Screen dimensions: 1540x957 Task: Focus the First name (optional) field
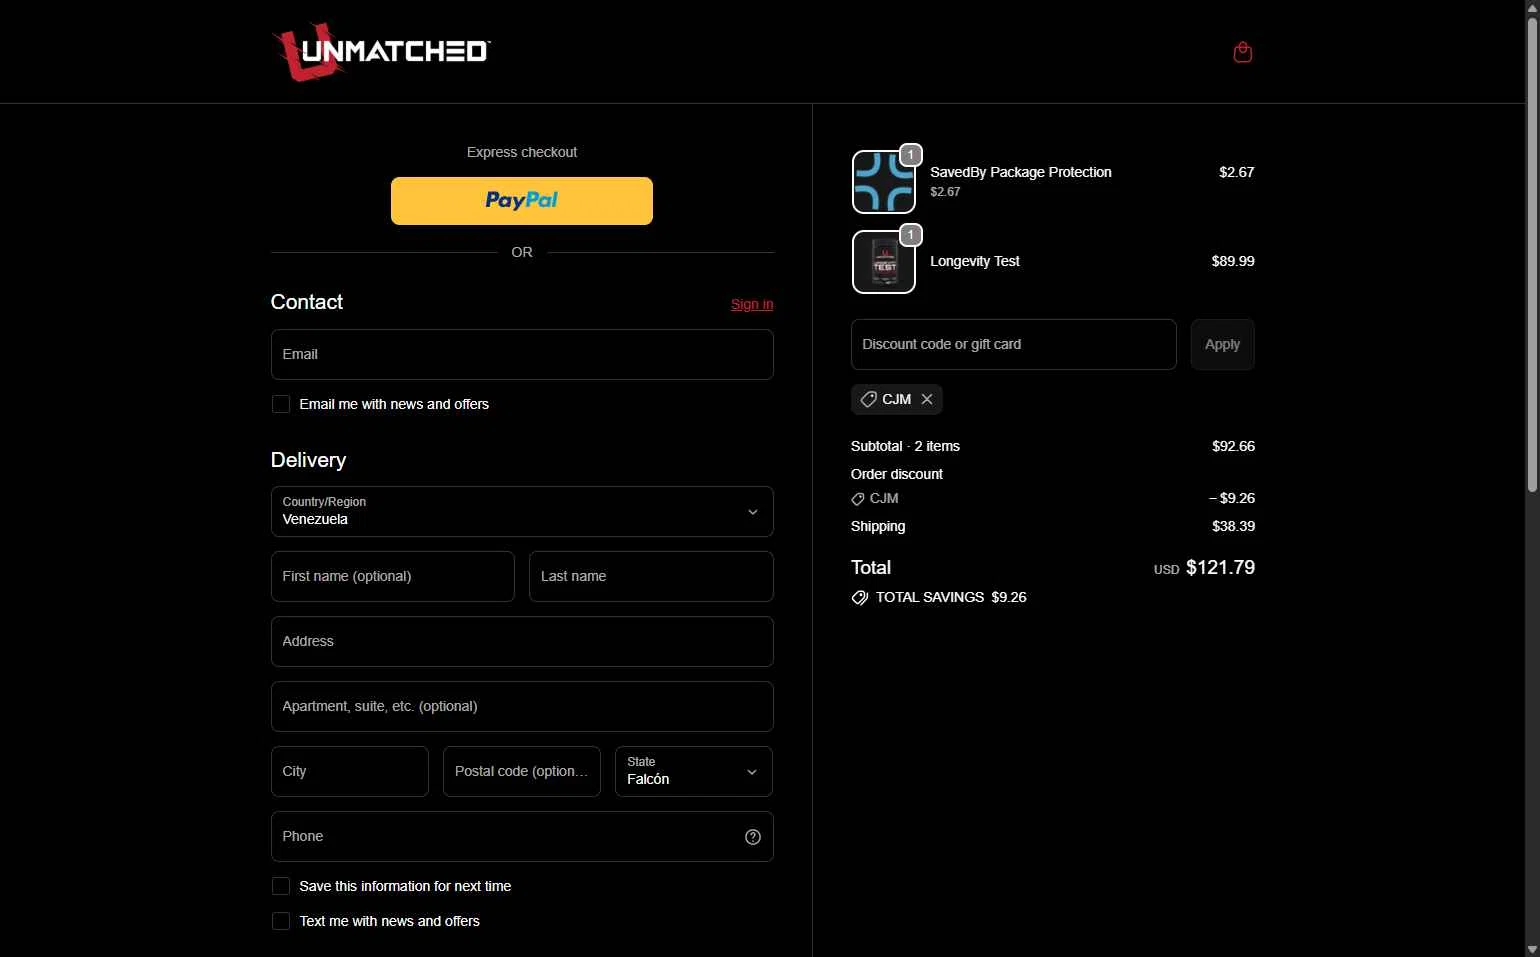[393, 576]
